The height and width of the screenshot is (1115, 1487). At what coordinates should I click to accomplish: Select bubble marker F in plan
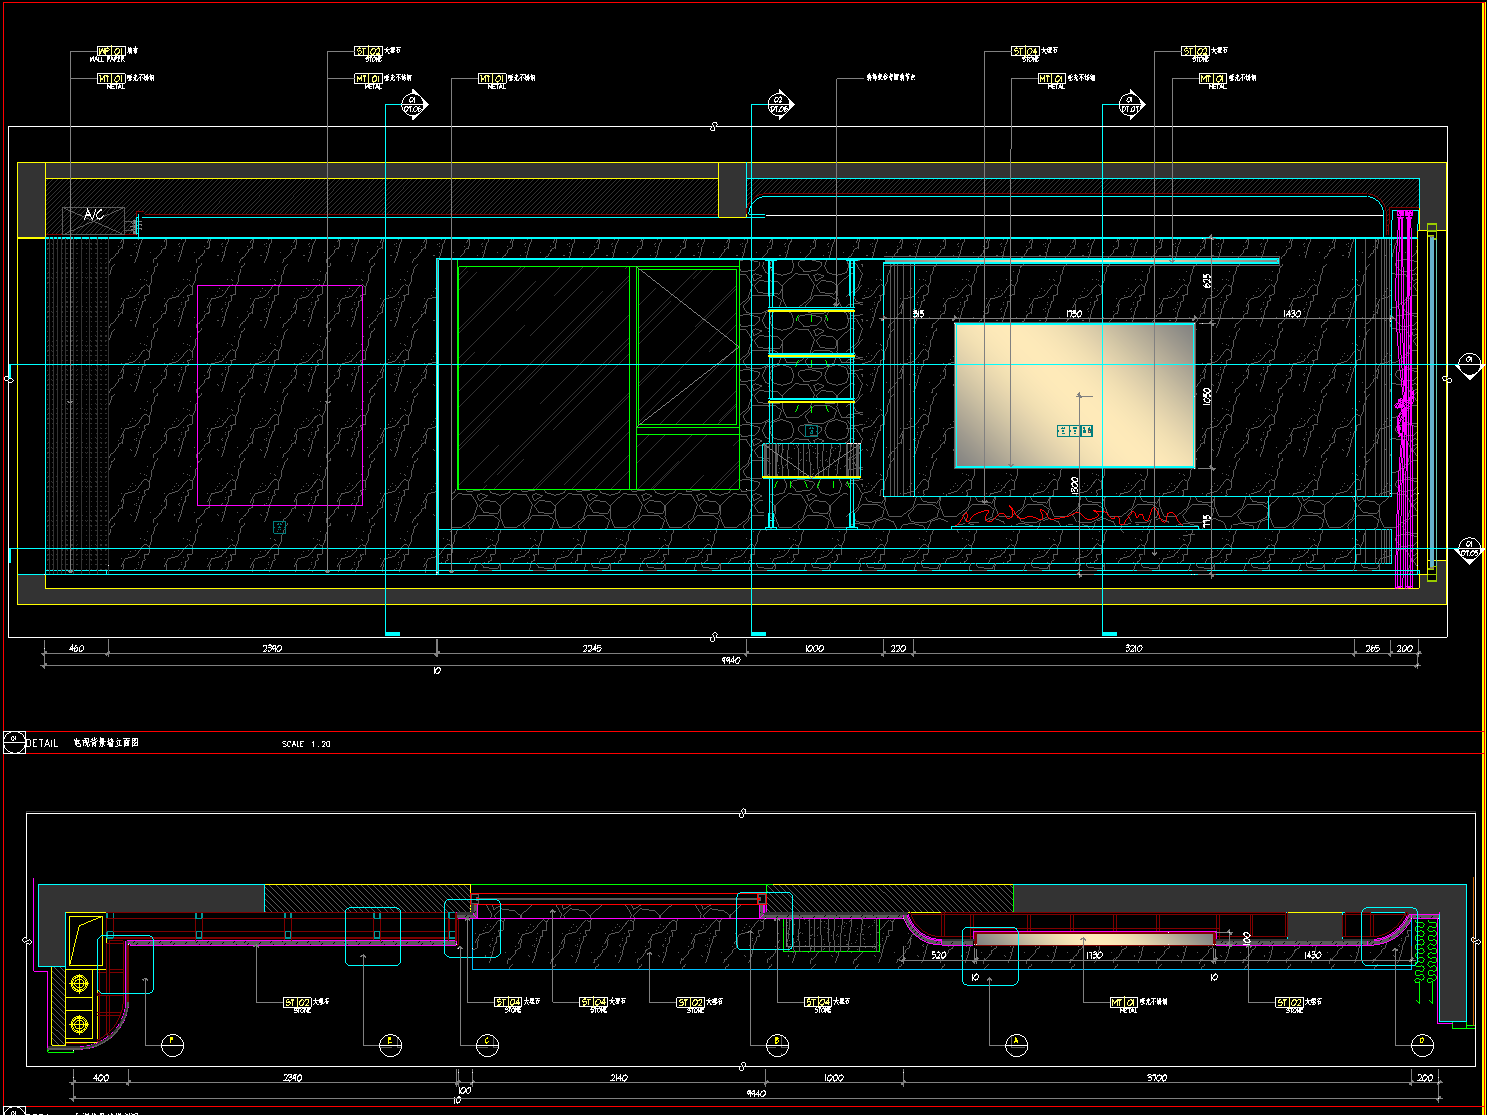[173, 1045]
